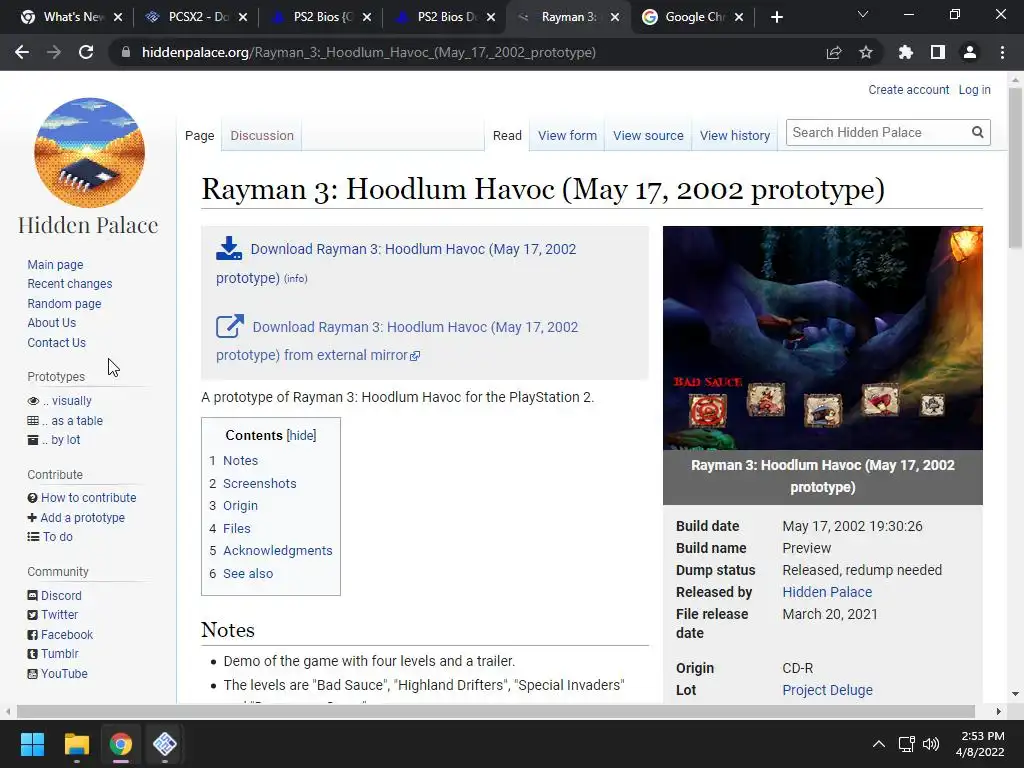1024x768 pixels.
Task: Open the Chrome three-dot menu
Action: click(x=1002, y=52)
